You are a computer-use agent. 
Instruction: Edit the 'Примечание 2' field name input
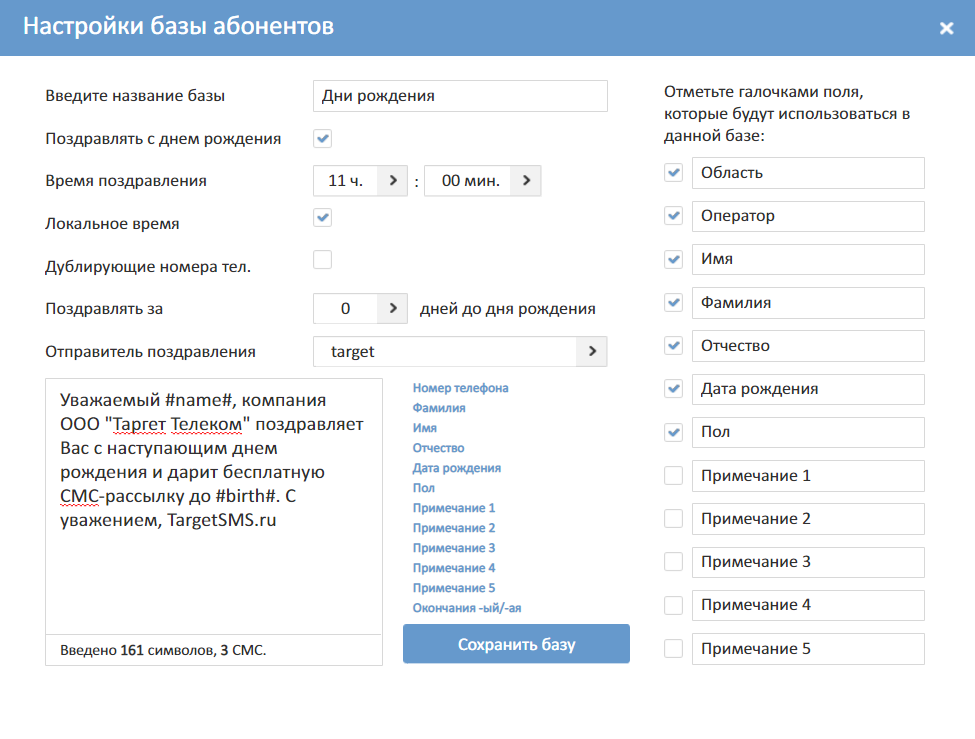coord(808,519)
